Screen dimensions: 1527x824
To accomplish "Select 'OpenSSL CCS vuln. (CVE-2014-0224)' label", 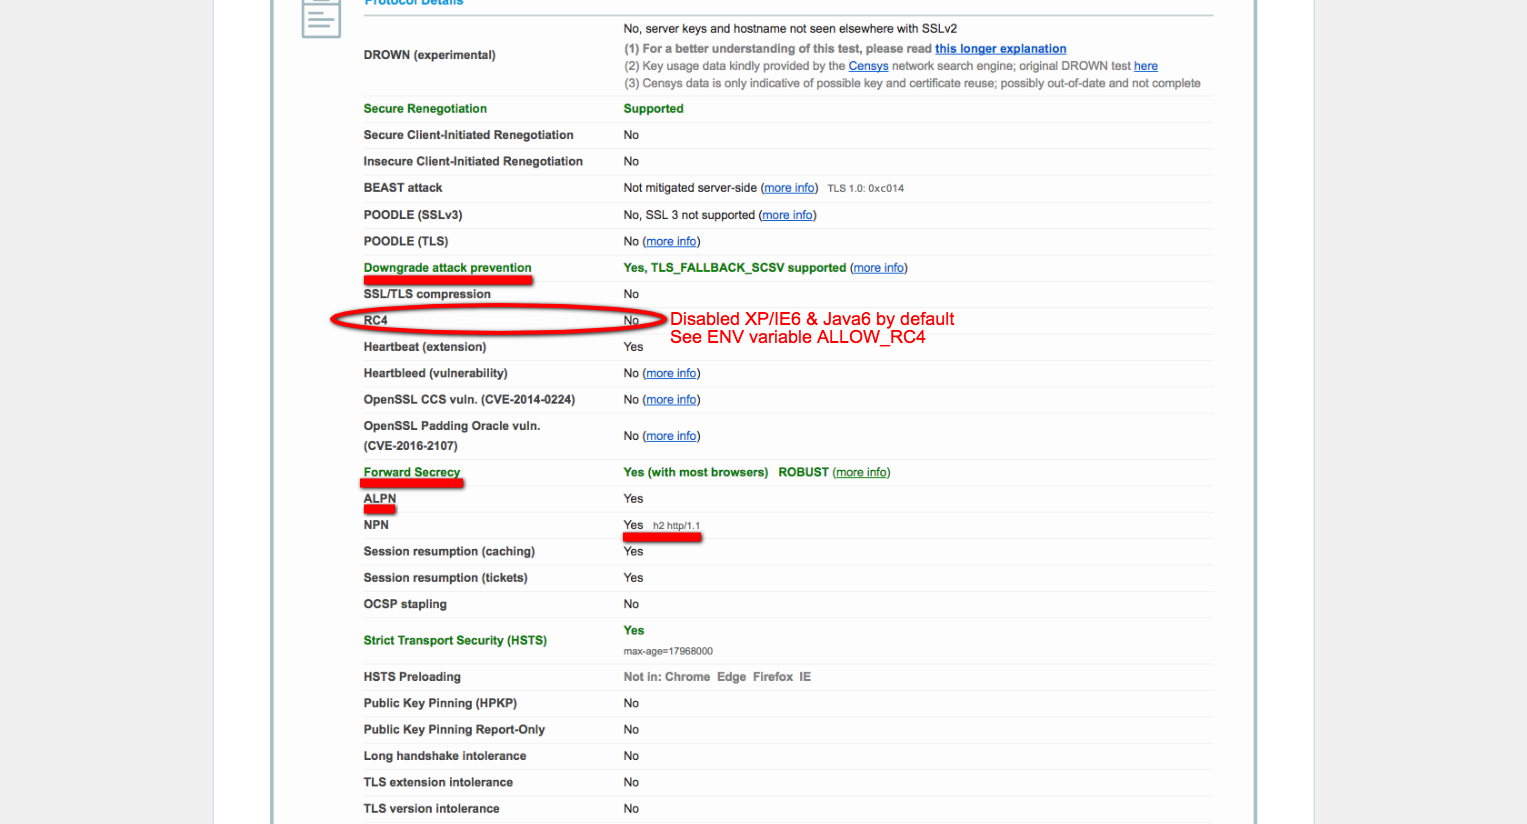I will [x=469, y=399].
